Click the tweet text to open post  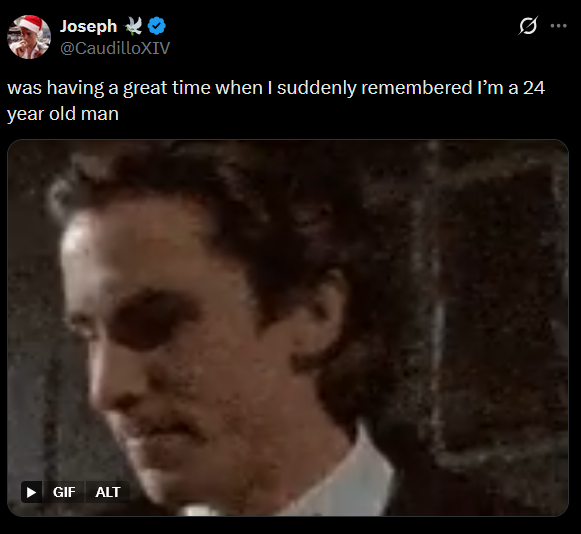pos(276,100)
